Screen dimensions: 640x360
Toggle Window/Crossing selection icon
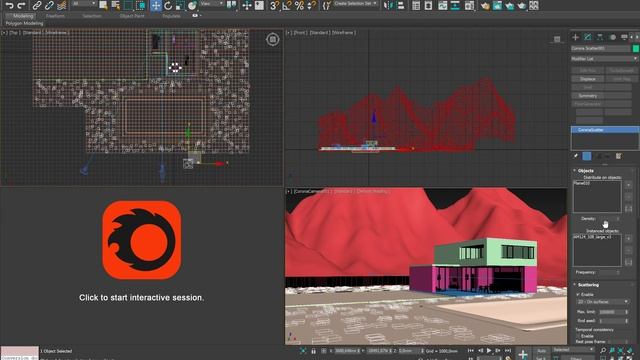tap(141, 5)
